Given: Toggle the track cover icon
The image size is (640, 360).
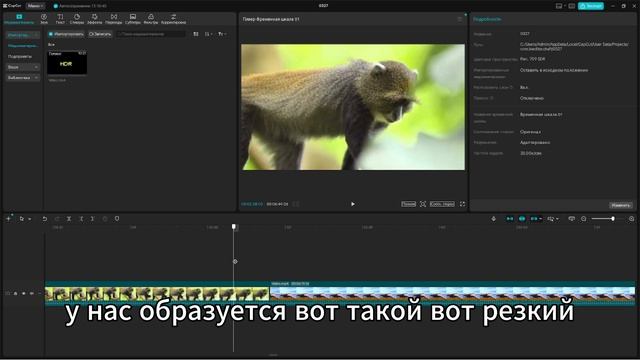Looking at the screenshot, I should click(x=8, y=293).
